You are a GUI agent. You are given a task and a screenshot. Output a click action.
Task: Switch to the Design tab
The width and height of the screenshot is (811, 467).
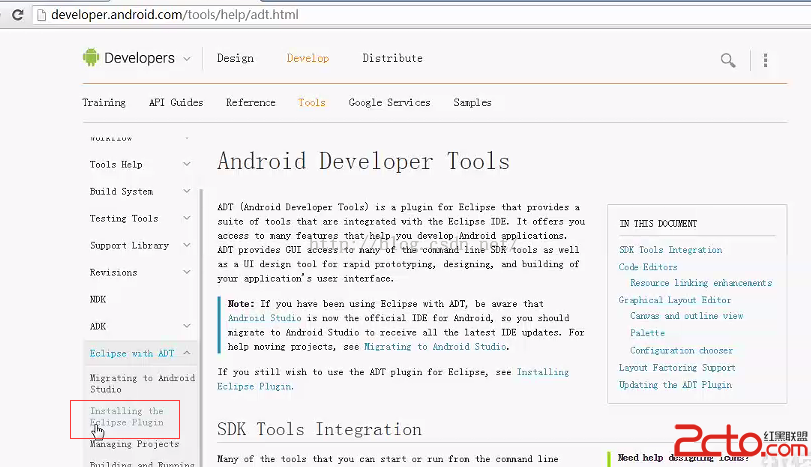(x=235, y=58)
